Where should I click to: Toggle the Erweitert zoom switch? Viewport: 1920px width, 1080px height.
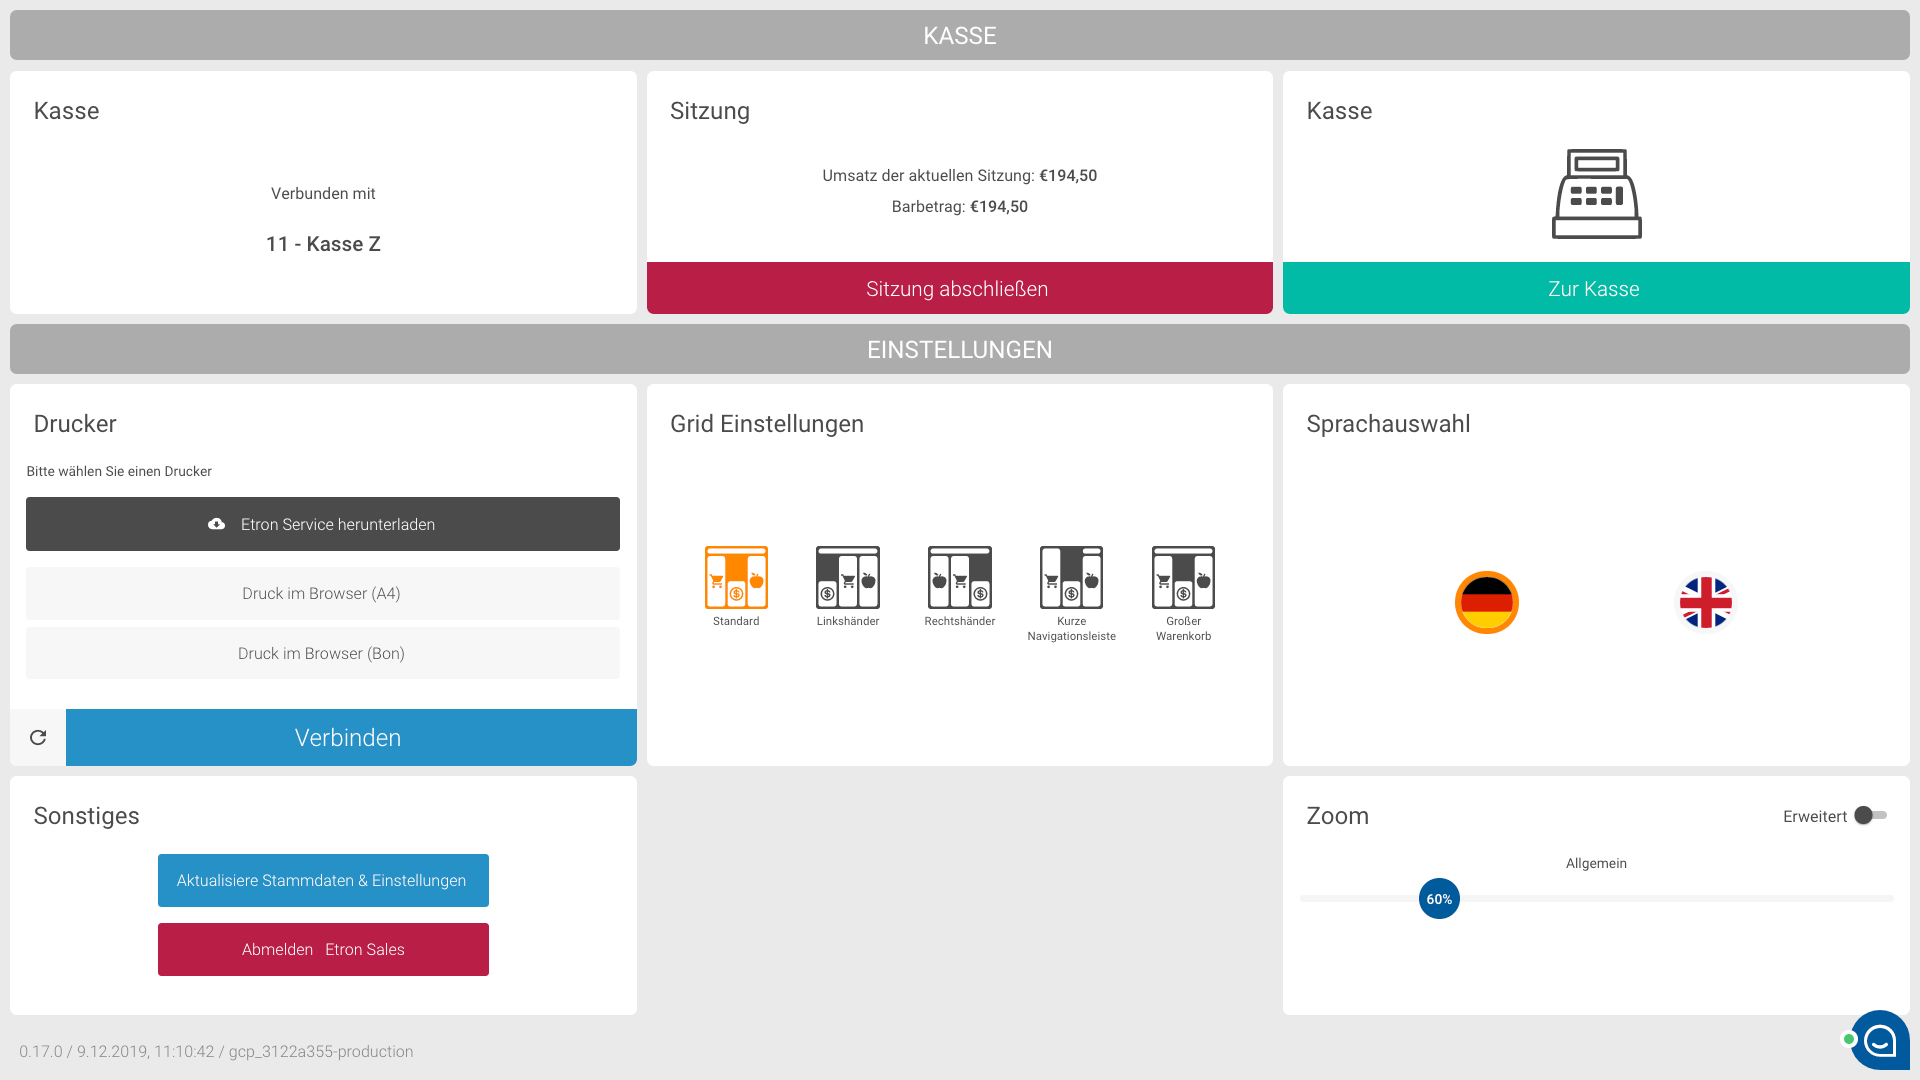click(x=1870, y=816)
